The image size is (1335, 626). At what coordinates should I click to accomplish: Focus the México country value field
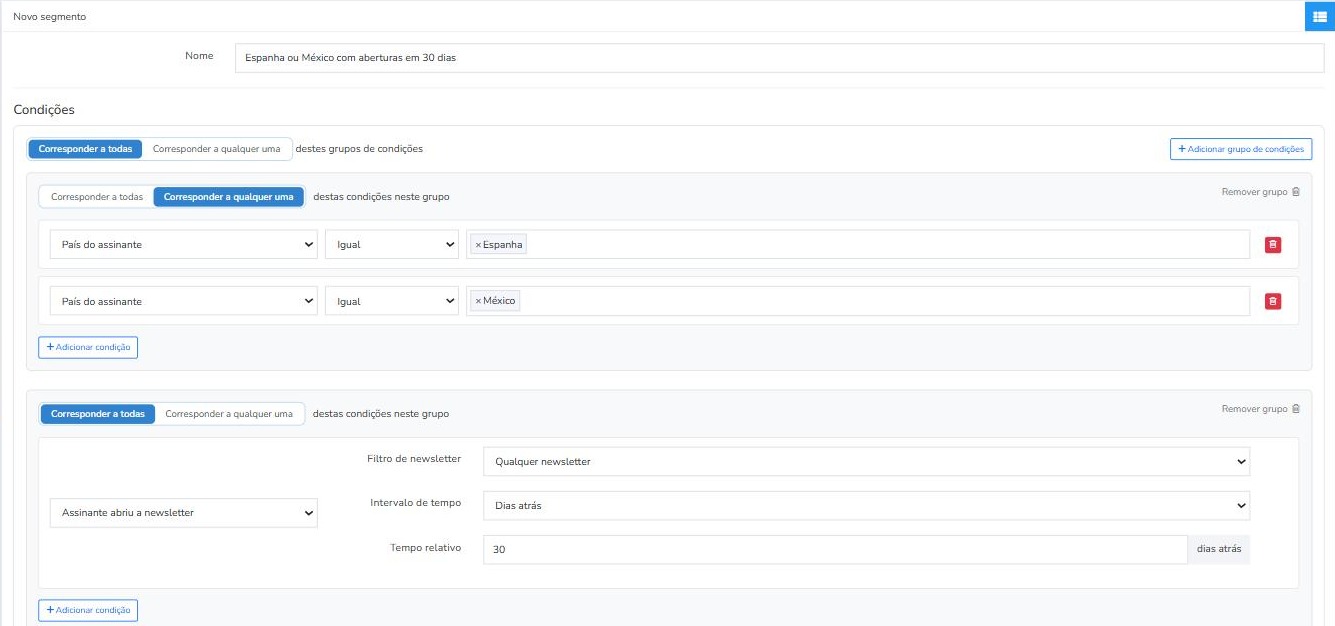pyautogui.click(x=858, y=302)
